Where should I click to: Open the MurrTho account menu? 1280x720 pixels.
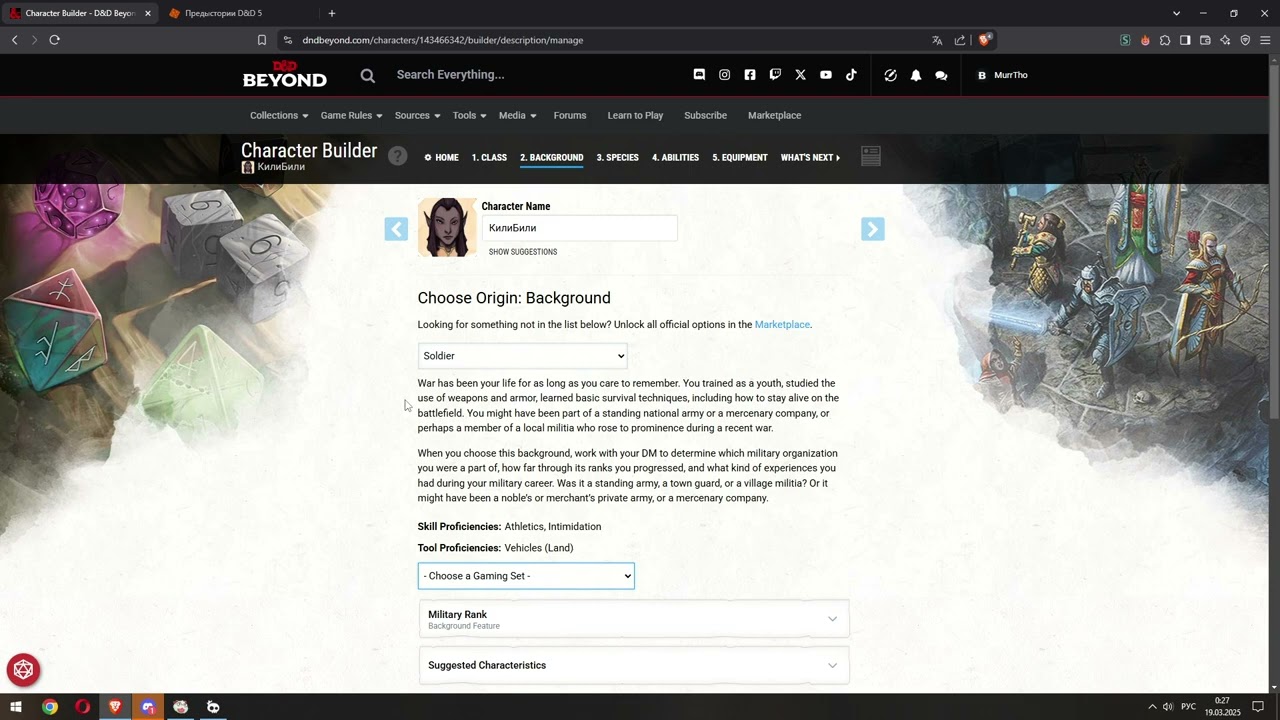pos(1002,75)
